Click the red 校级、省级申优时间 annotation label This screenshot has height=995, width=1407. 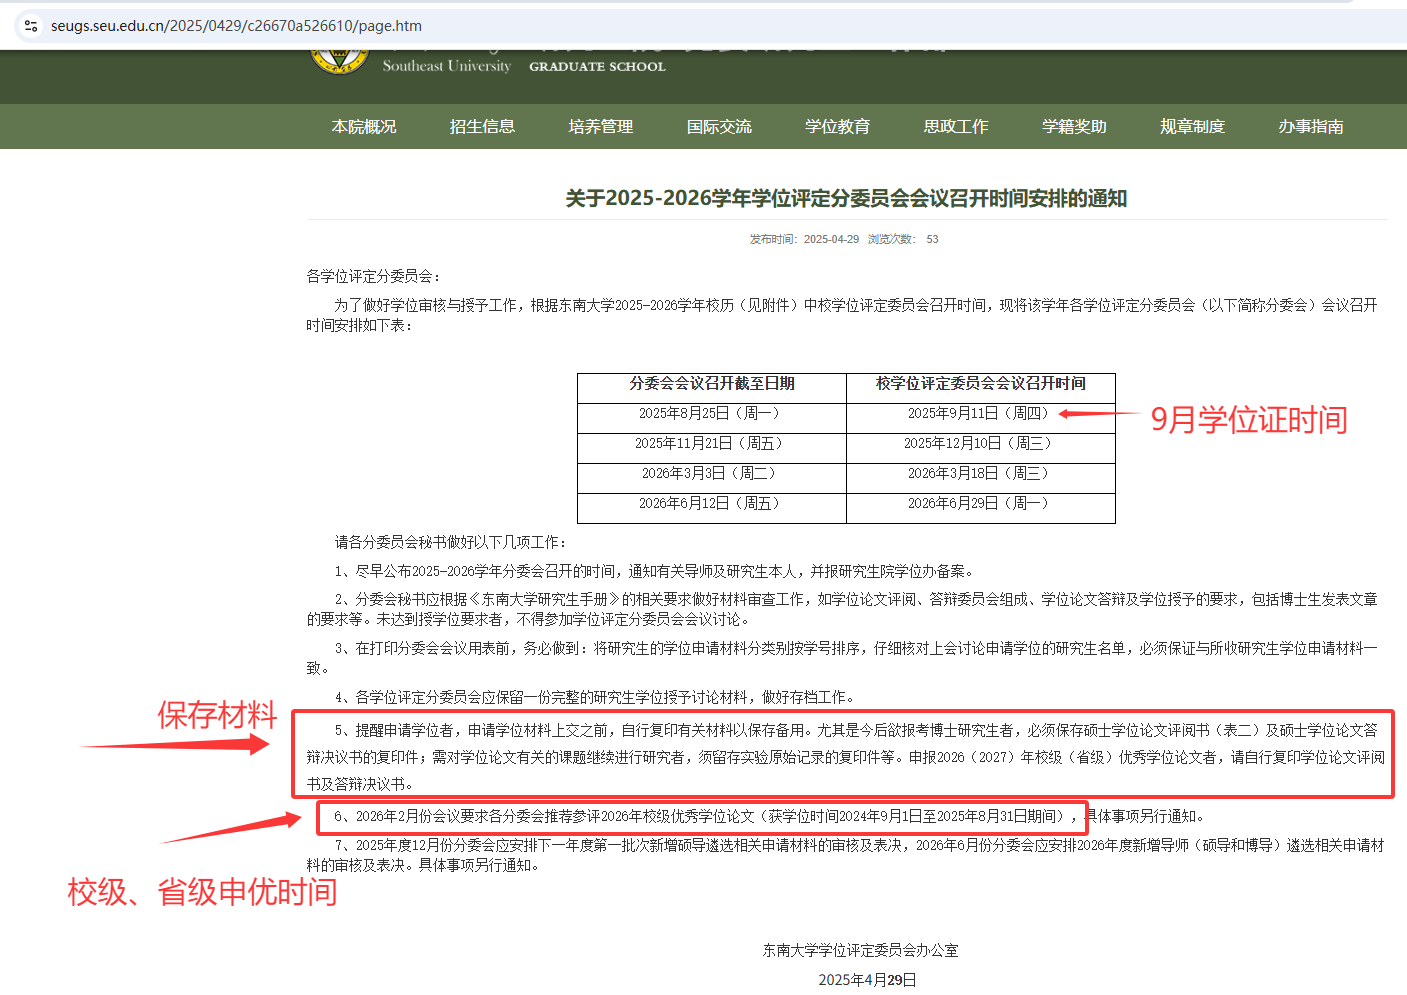[x=202, y=892]
